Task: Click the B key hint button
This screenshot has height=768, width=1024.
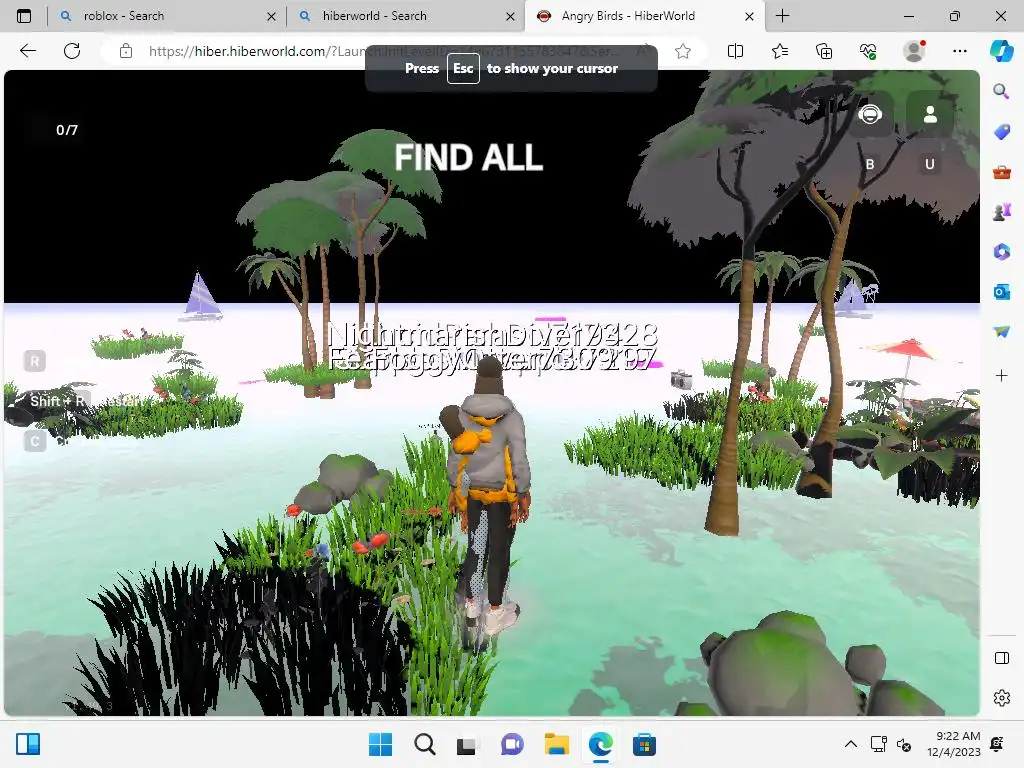Action: coord(870,164)
